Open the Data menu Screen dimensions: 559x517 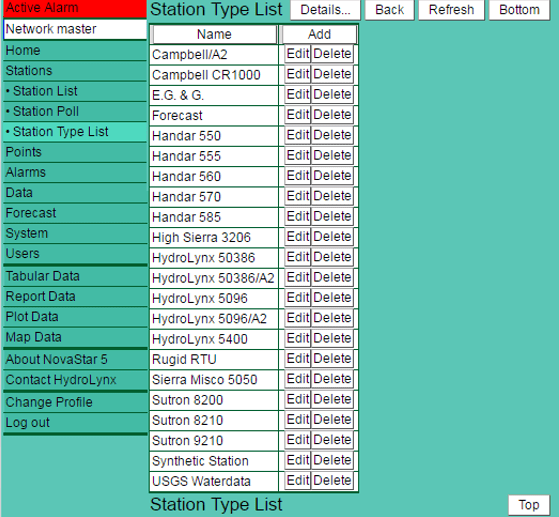click(x=75, y=193)
